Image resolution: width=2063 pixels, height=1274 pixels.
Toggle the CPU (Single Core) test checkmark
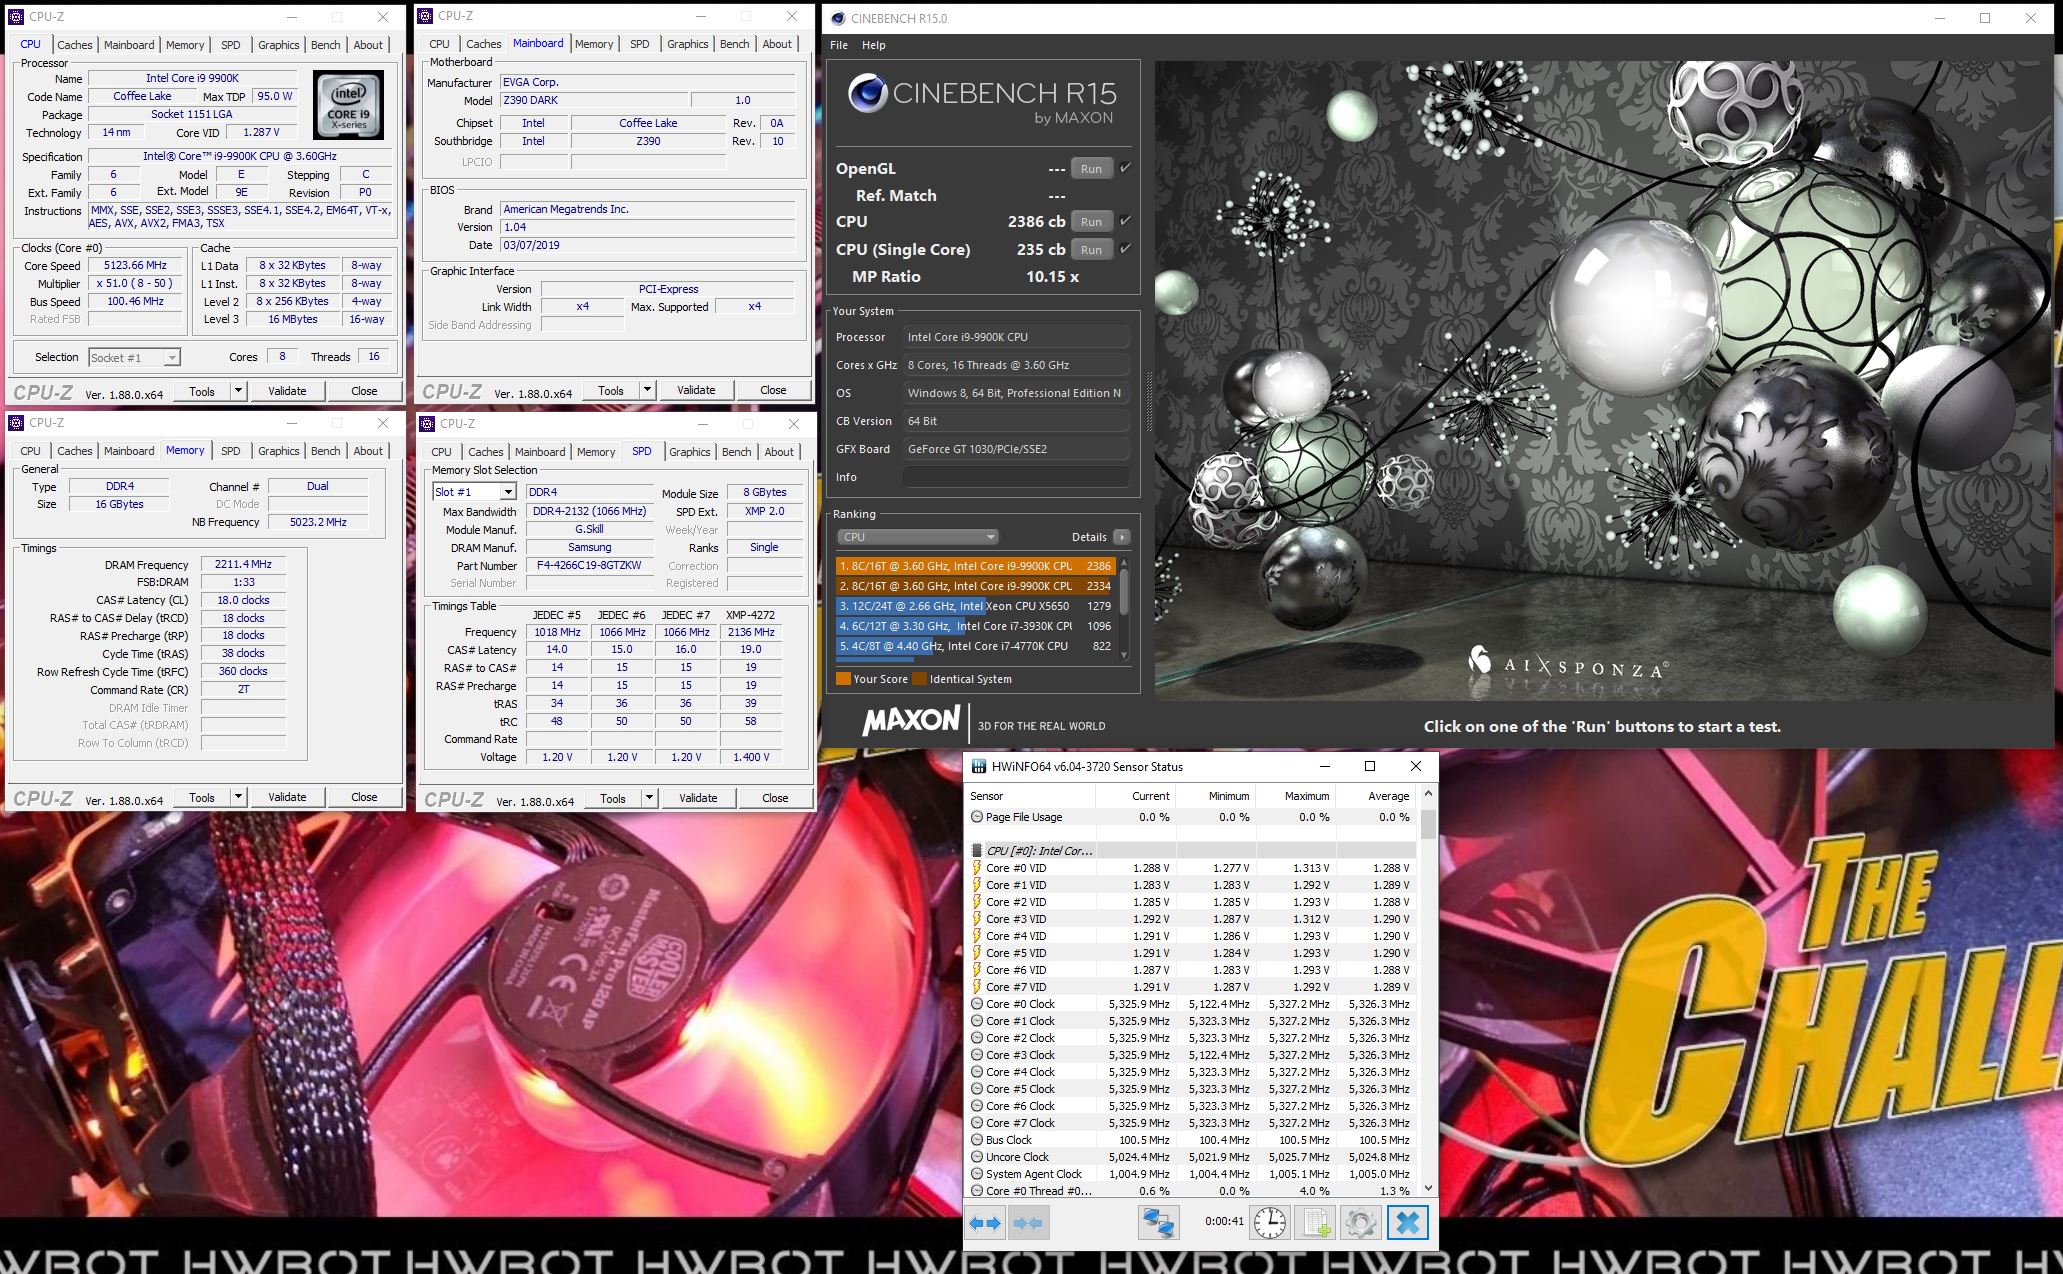click(1125, 249)
